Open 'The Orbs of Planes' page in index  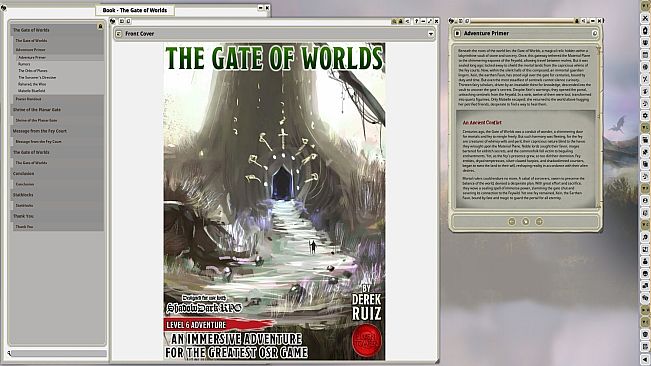pos(33,71)
